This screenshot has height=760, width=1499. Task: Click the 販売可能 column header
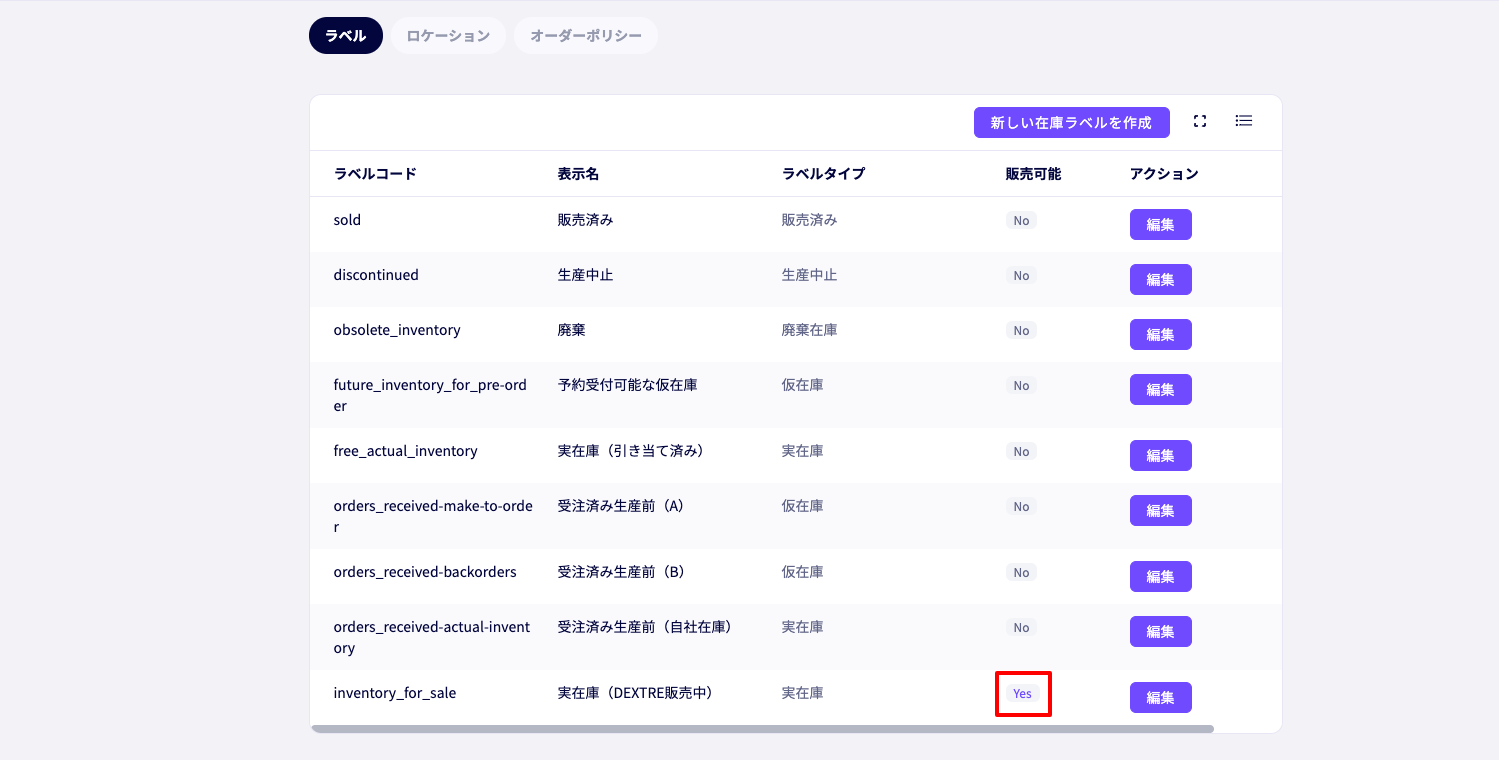point(1033,174)
